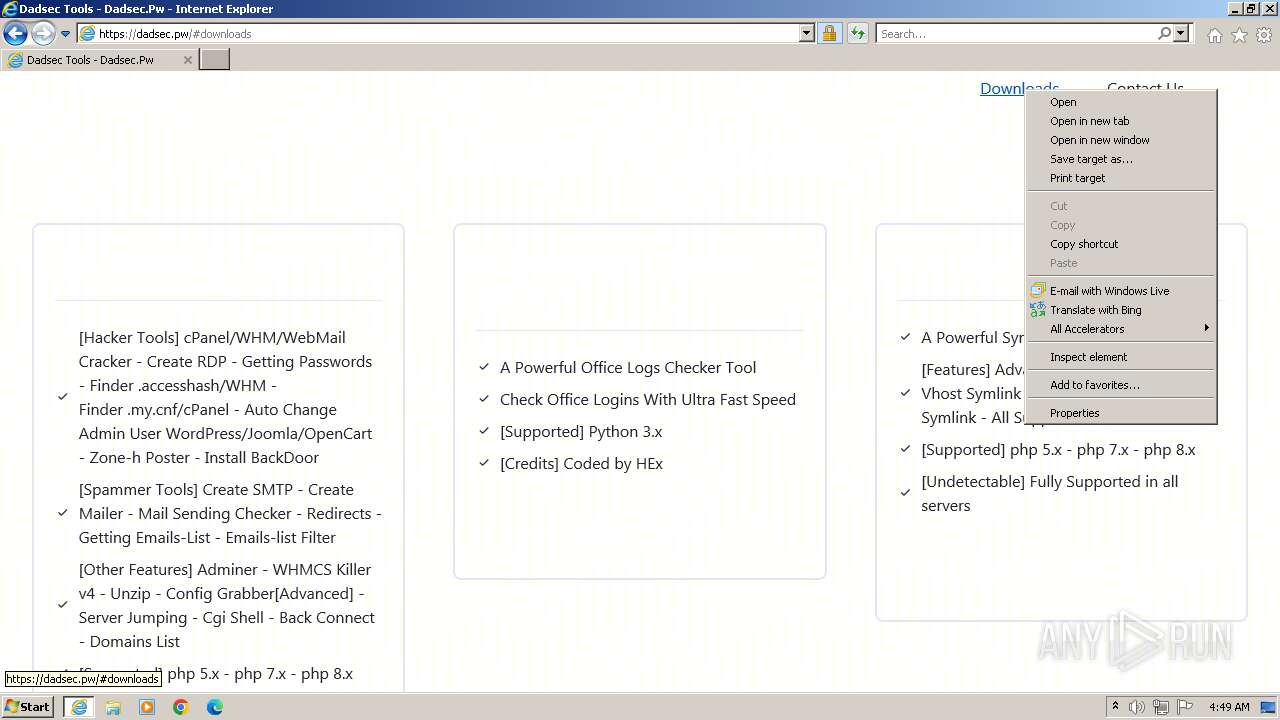Choose Inspect element menu entry

(x=1088, y=357)
